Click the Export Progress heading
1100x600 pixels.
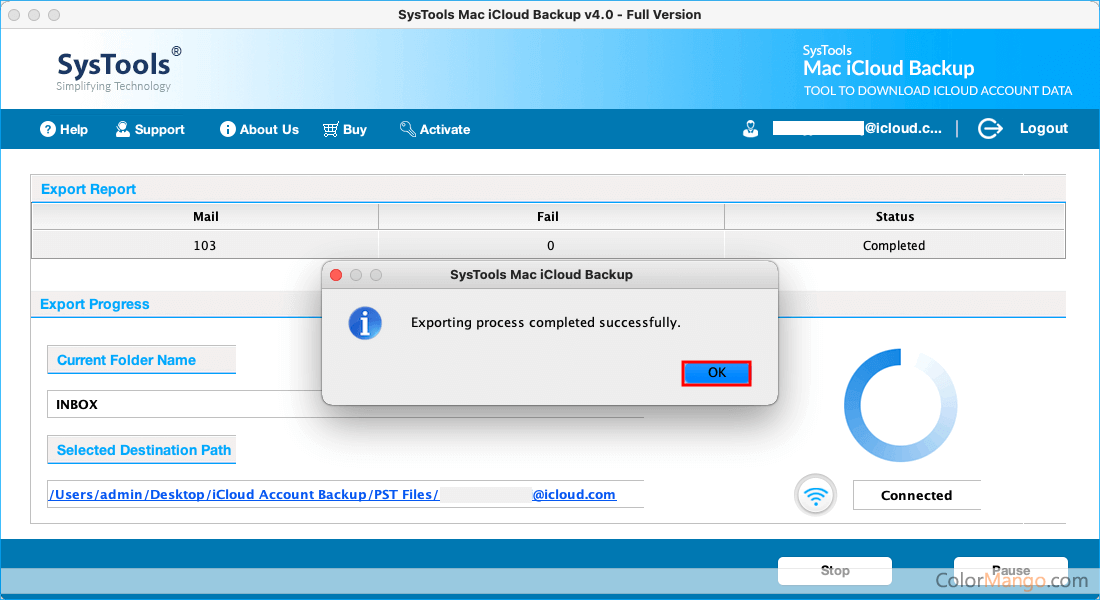coord(95,305)
